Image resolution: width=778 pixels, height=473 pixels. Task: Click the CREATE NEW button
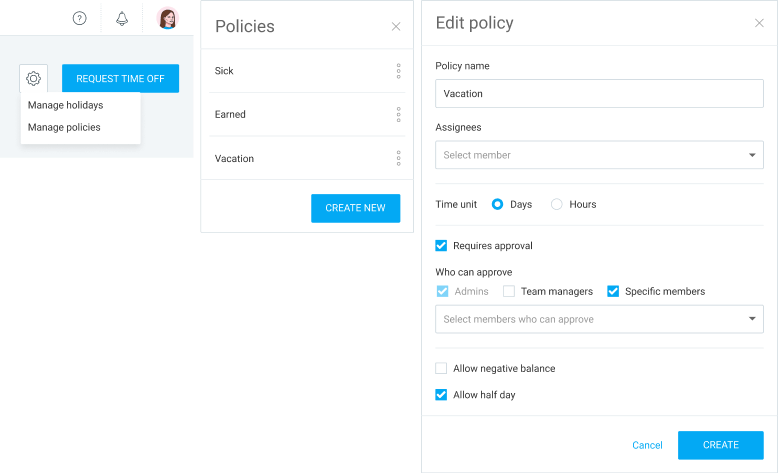click(355, 208)
